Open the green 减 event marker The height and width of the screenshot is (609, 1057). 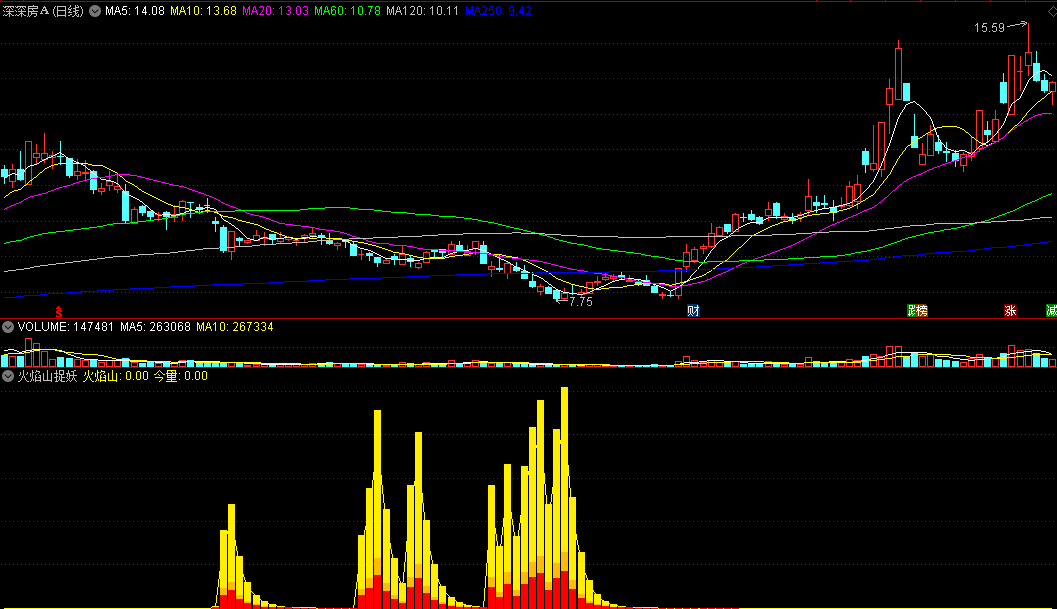click(x=1051, y=311)
